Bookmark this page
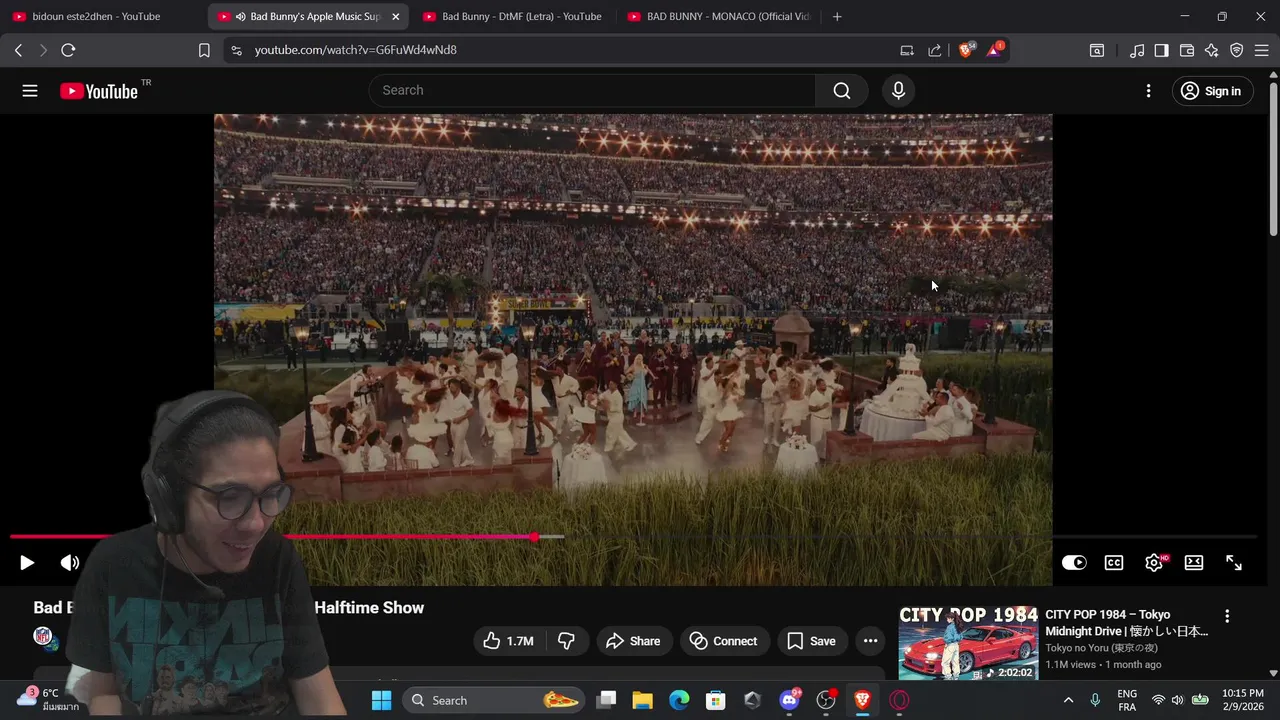 pos(204,50)
